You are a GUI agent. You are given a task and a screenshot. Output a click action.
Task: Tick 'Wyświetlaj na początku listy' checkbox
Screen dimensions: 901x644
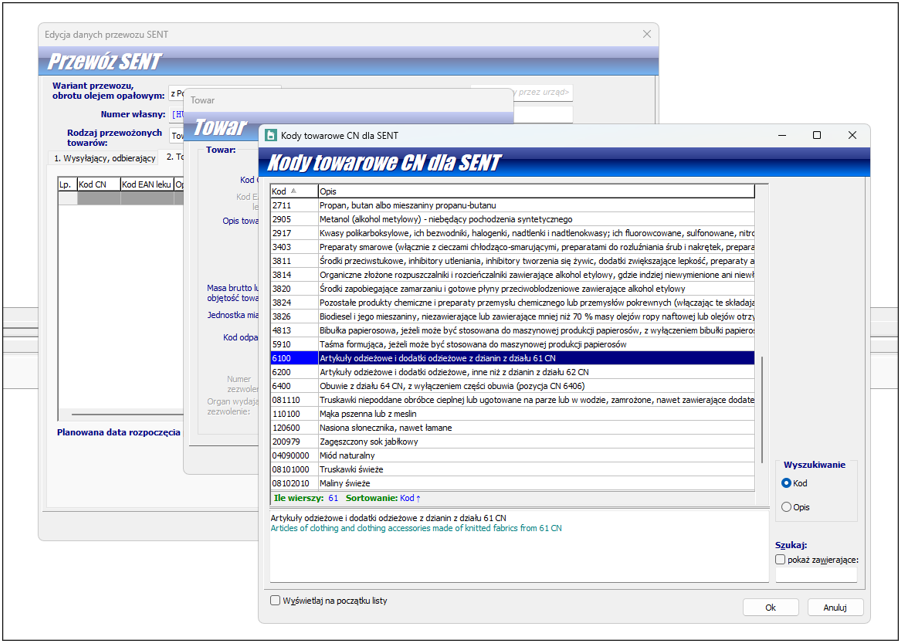tap(276, 601)
